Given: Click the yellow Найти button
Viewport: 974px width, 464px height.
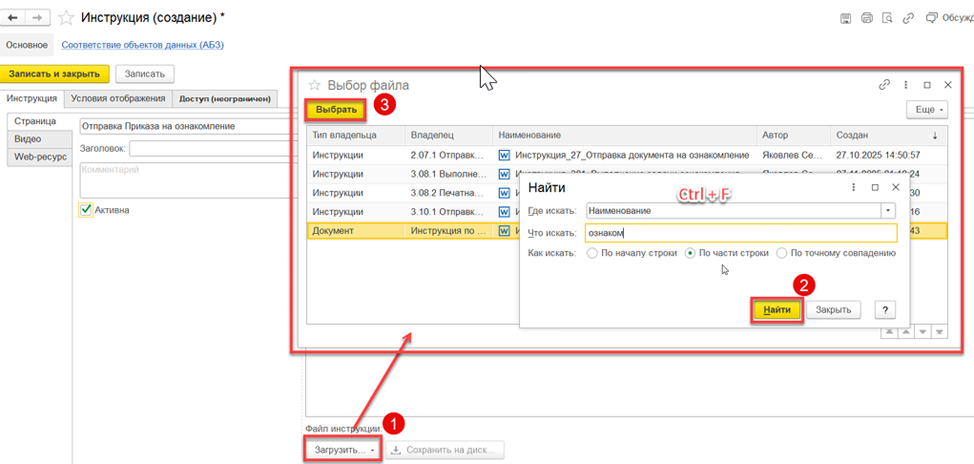Looking at the screenshot, I should tap(778, 309).
